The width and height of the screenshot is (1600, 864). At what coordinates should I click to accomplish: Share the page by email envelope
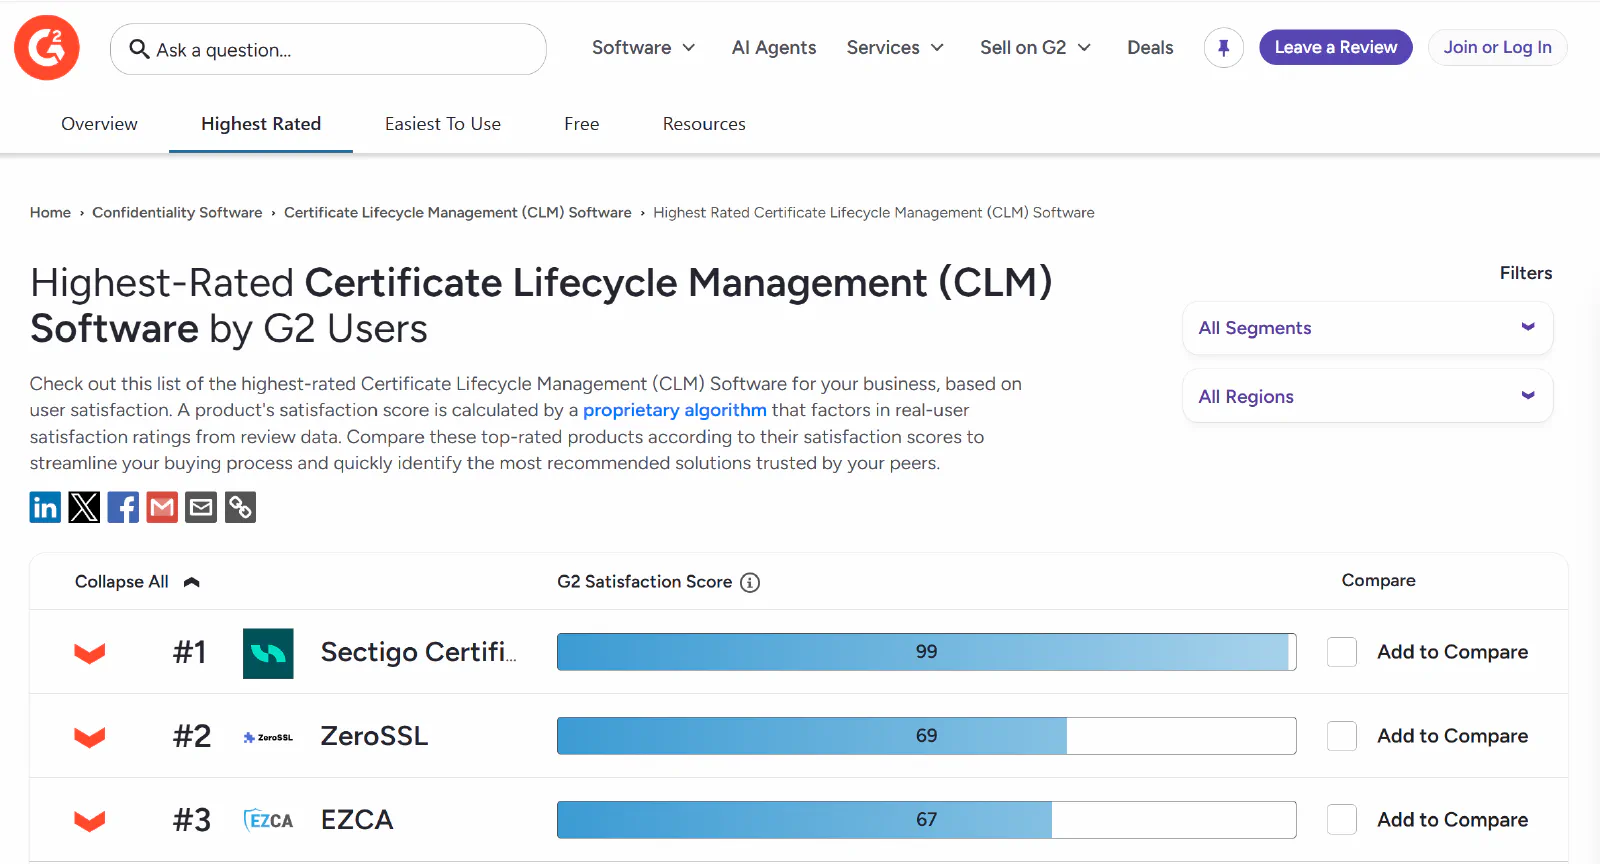(201, 507)
